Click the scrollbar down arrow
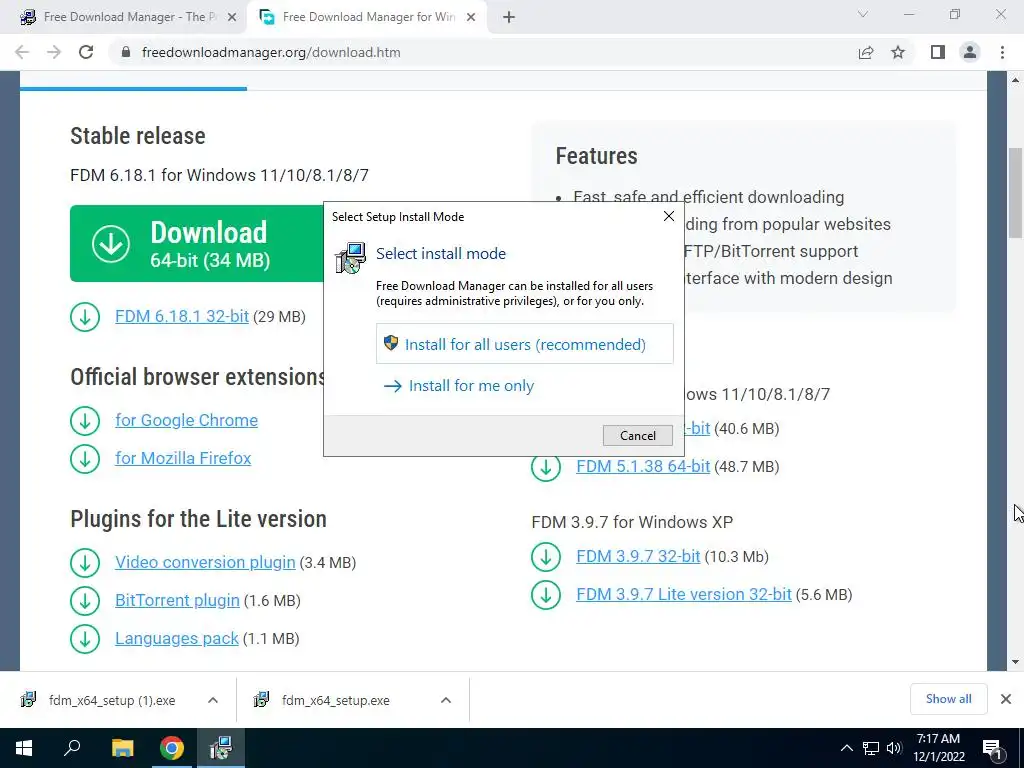This screenshot has height=768, width=1024. click(1015, 662)
